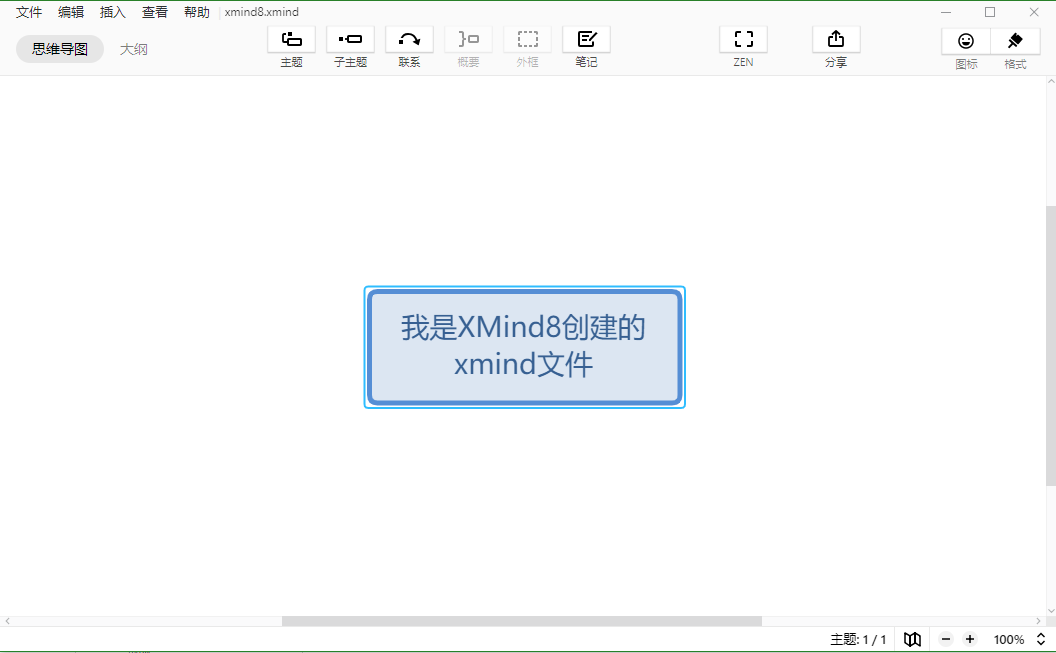Add a relationship line via the 联系 tool
The height and width of the screenshot is (653, 1056).
(x=409, y=44)
